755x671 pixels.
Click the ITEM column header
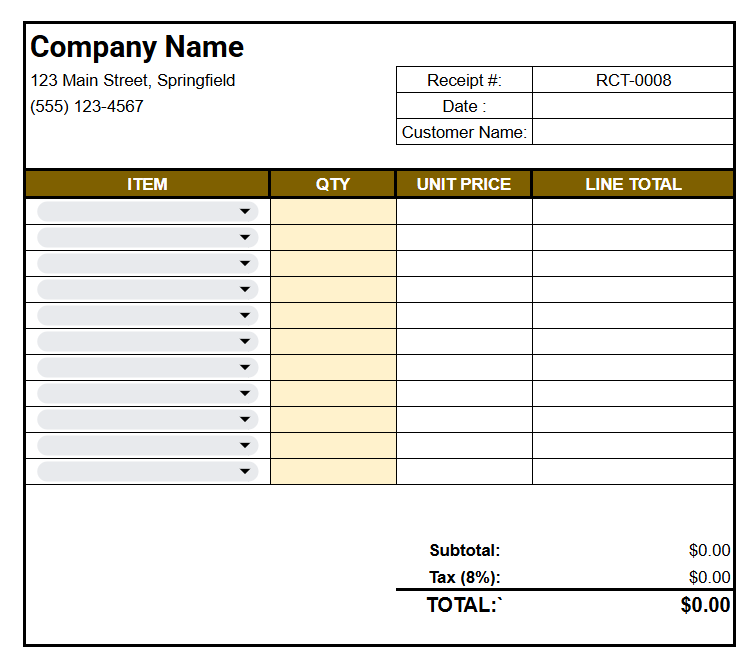point(147,184)
